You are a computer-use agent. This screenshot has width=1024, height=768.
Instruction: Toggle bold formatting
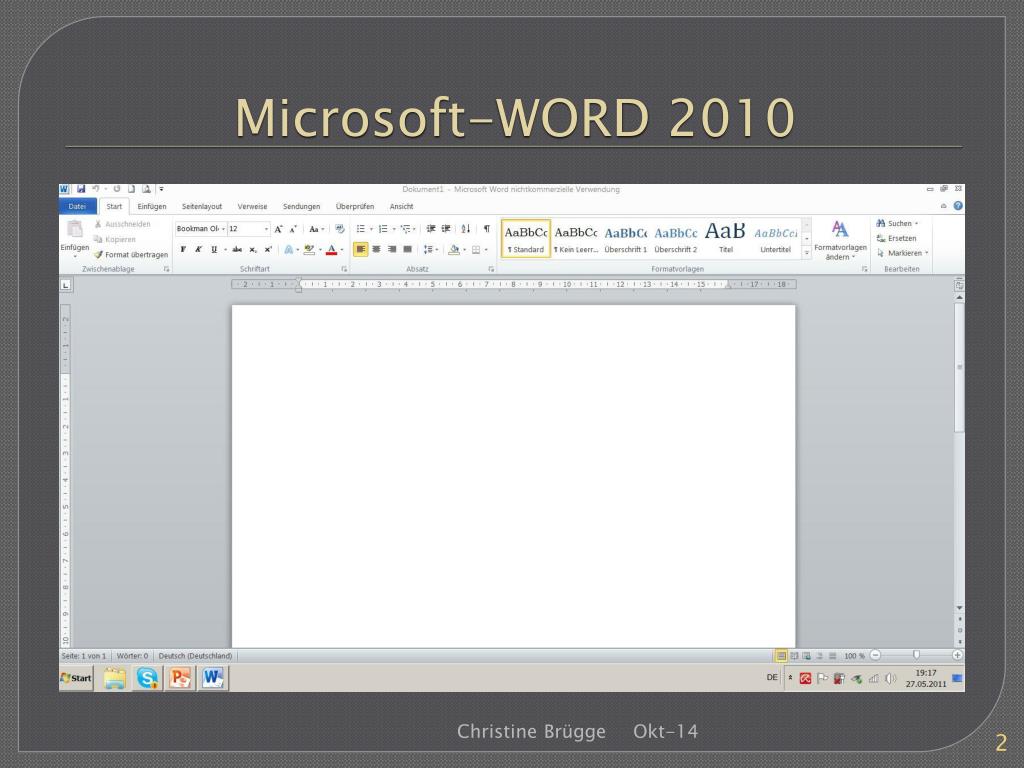tap(183, 249)
